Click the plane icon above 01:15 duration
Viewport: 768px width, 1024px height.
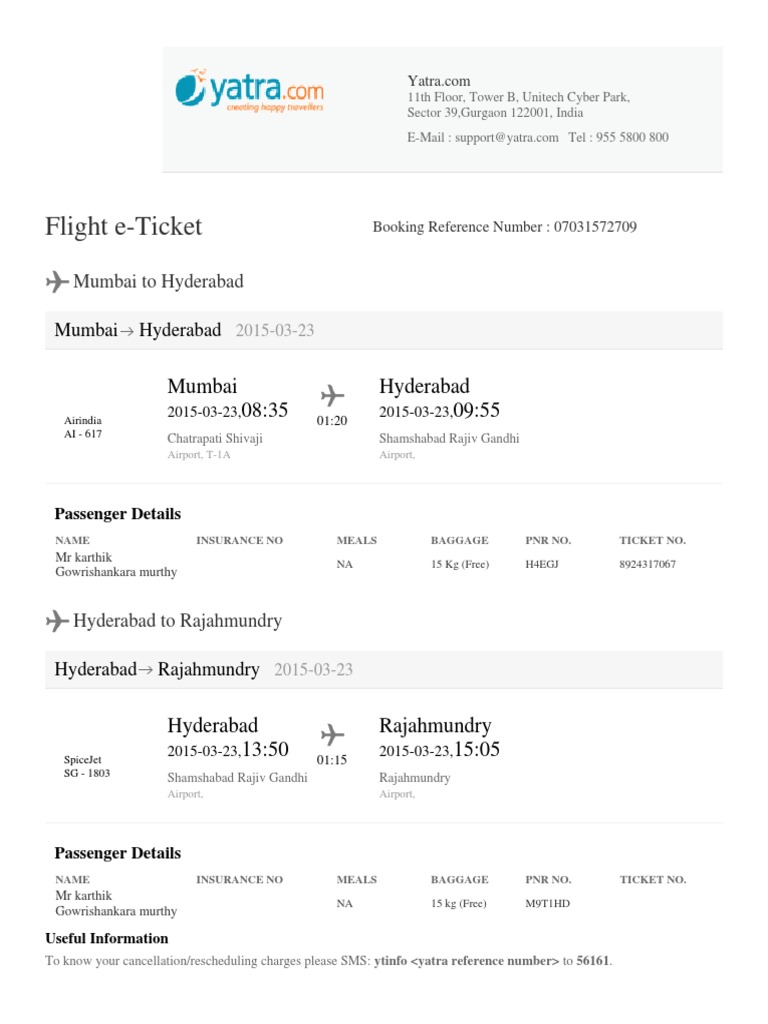331,734
